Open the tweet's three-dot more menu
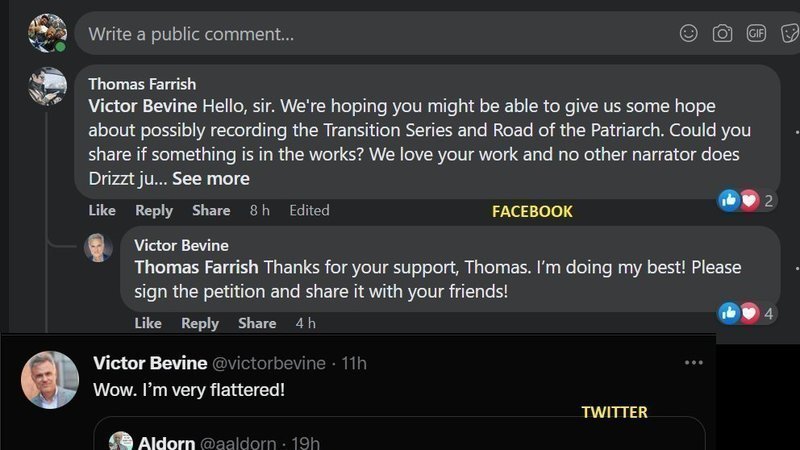 tap(693, 363)
